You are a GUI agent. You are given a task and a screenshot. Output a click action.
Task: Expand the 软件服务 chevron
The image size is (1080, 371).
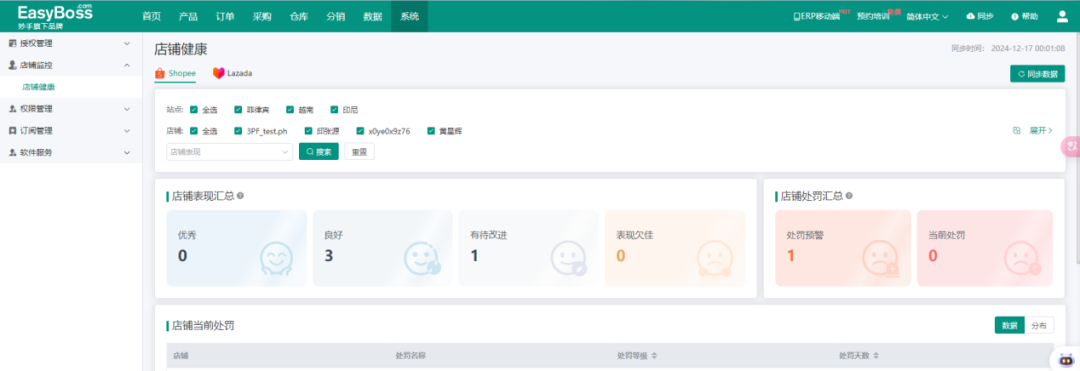tap(127, 153)
